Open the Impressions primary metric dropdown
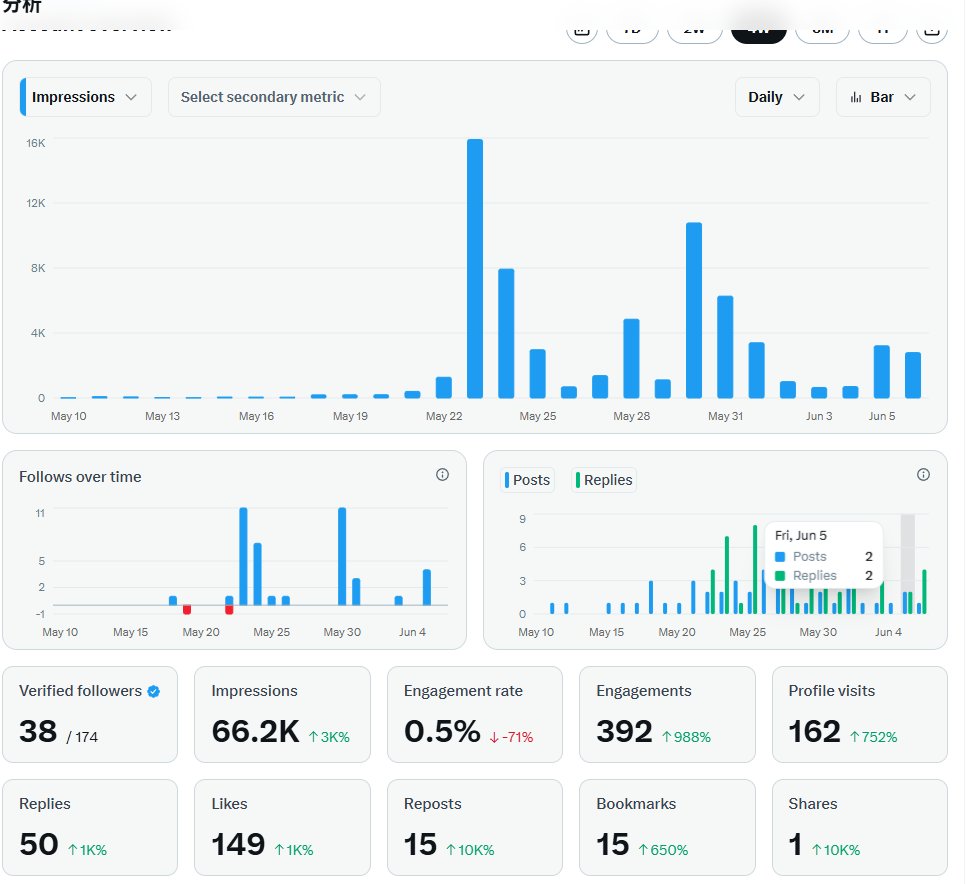This screenshot has height=884, width=974. pos(86,97)
